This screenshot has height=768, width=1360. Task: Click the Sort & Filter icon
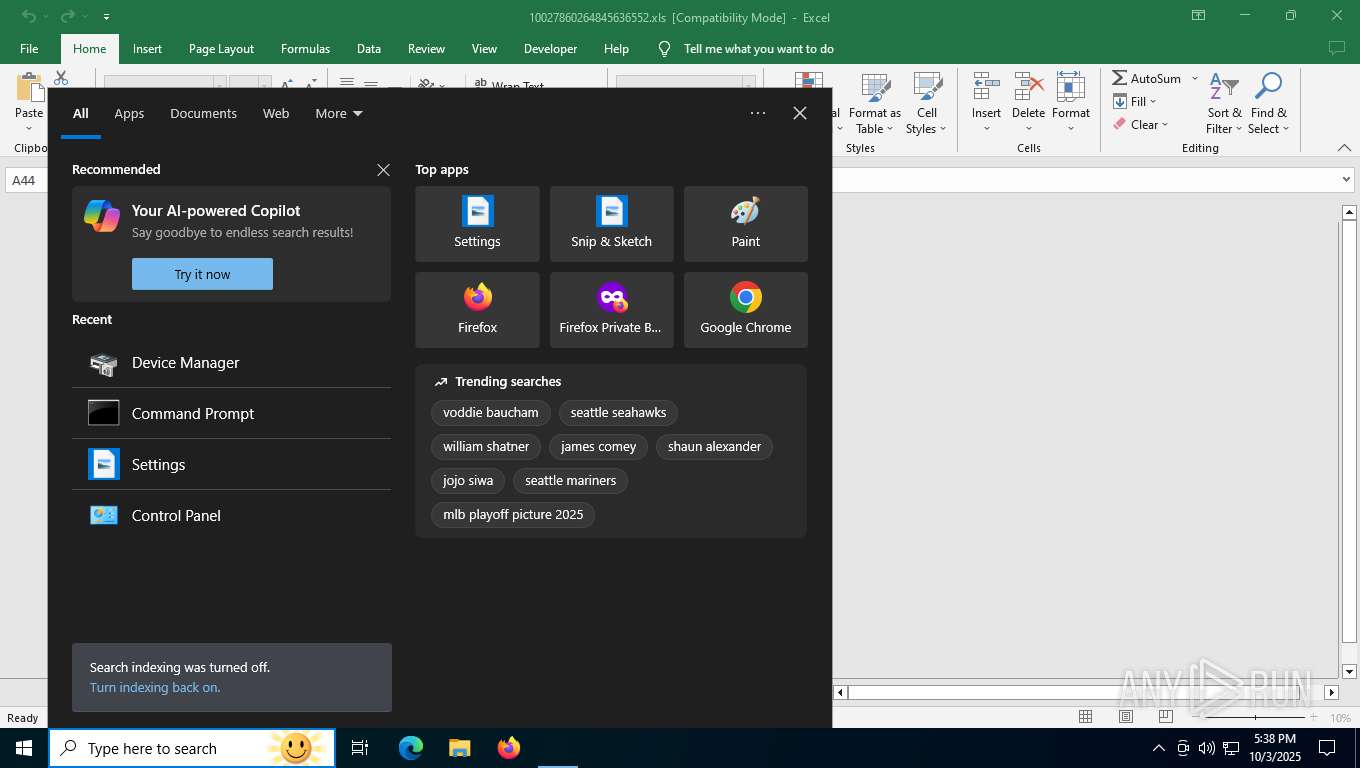click(1223, 86)
